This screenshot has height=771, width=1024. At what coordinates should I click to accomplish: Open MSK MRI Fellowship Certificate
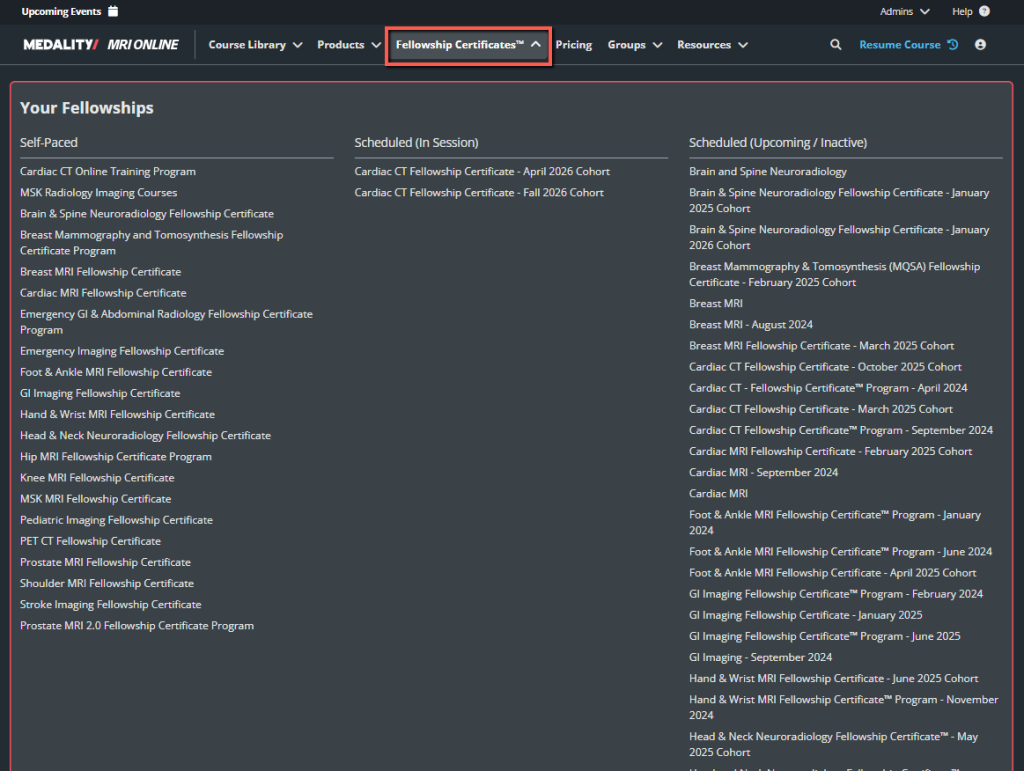[95, 499]
